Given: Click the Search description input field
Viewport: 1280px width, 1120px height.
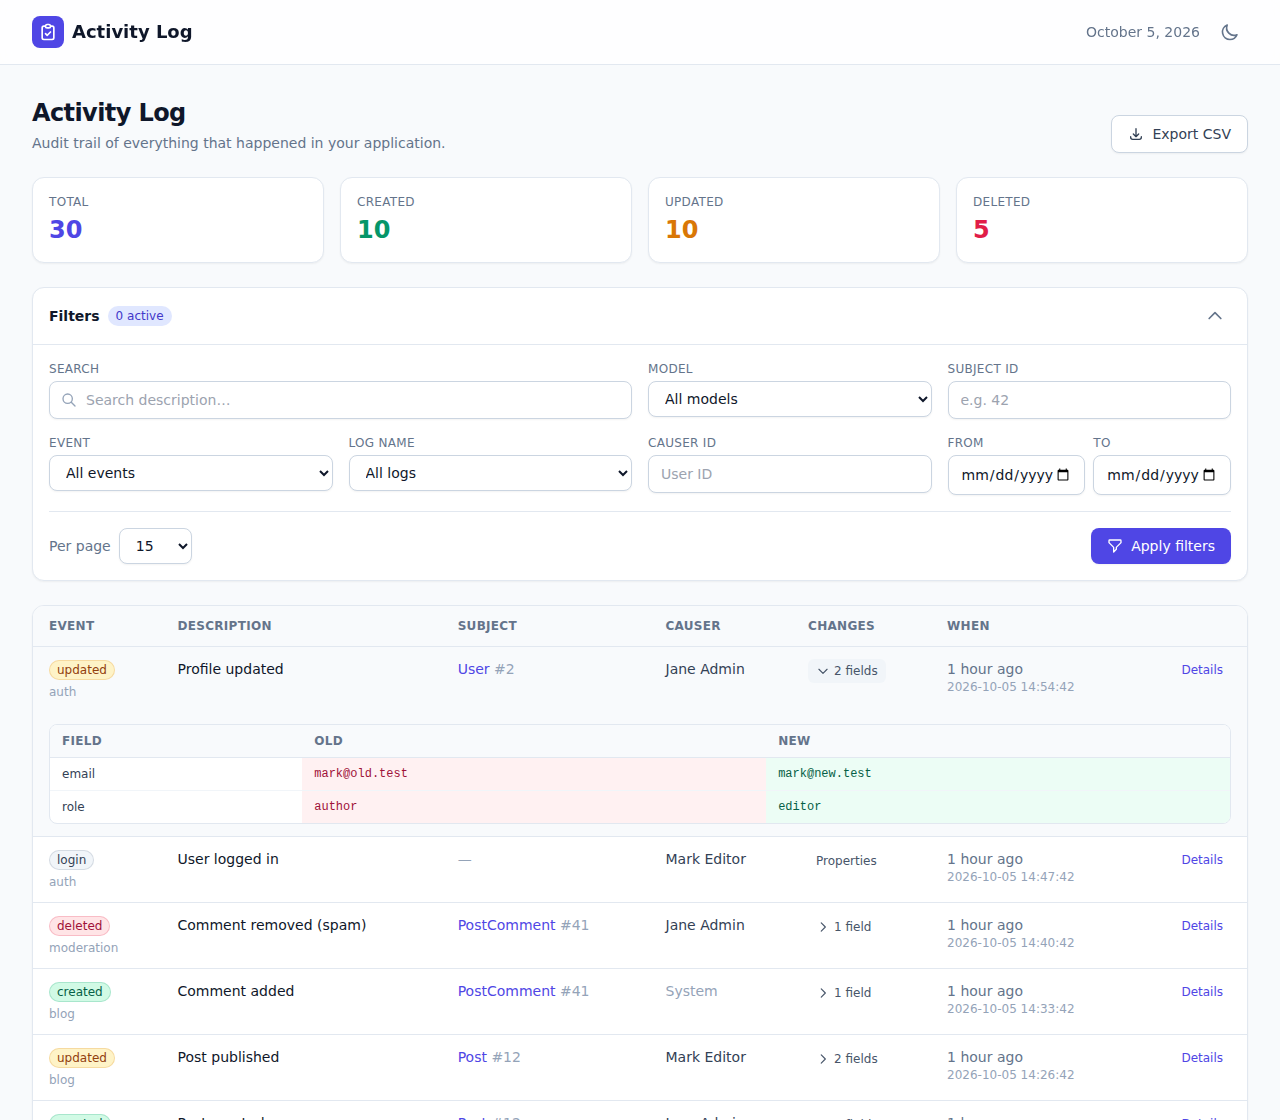Looking at the screenshot, I should [x=340, y=400].
